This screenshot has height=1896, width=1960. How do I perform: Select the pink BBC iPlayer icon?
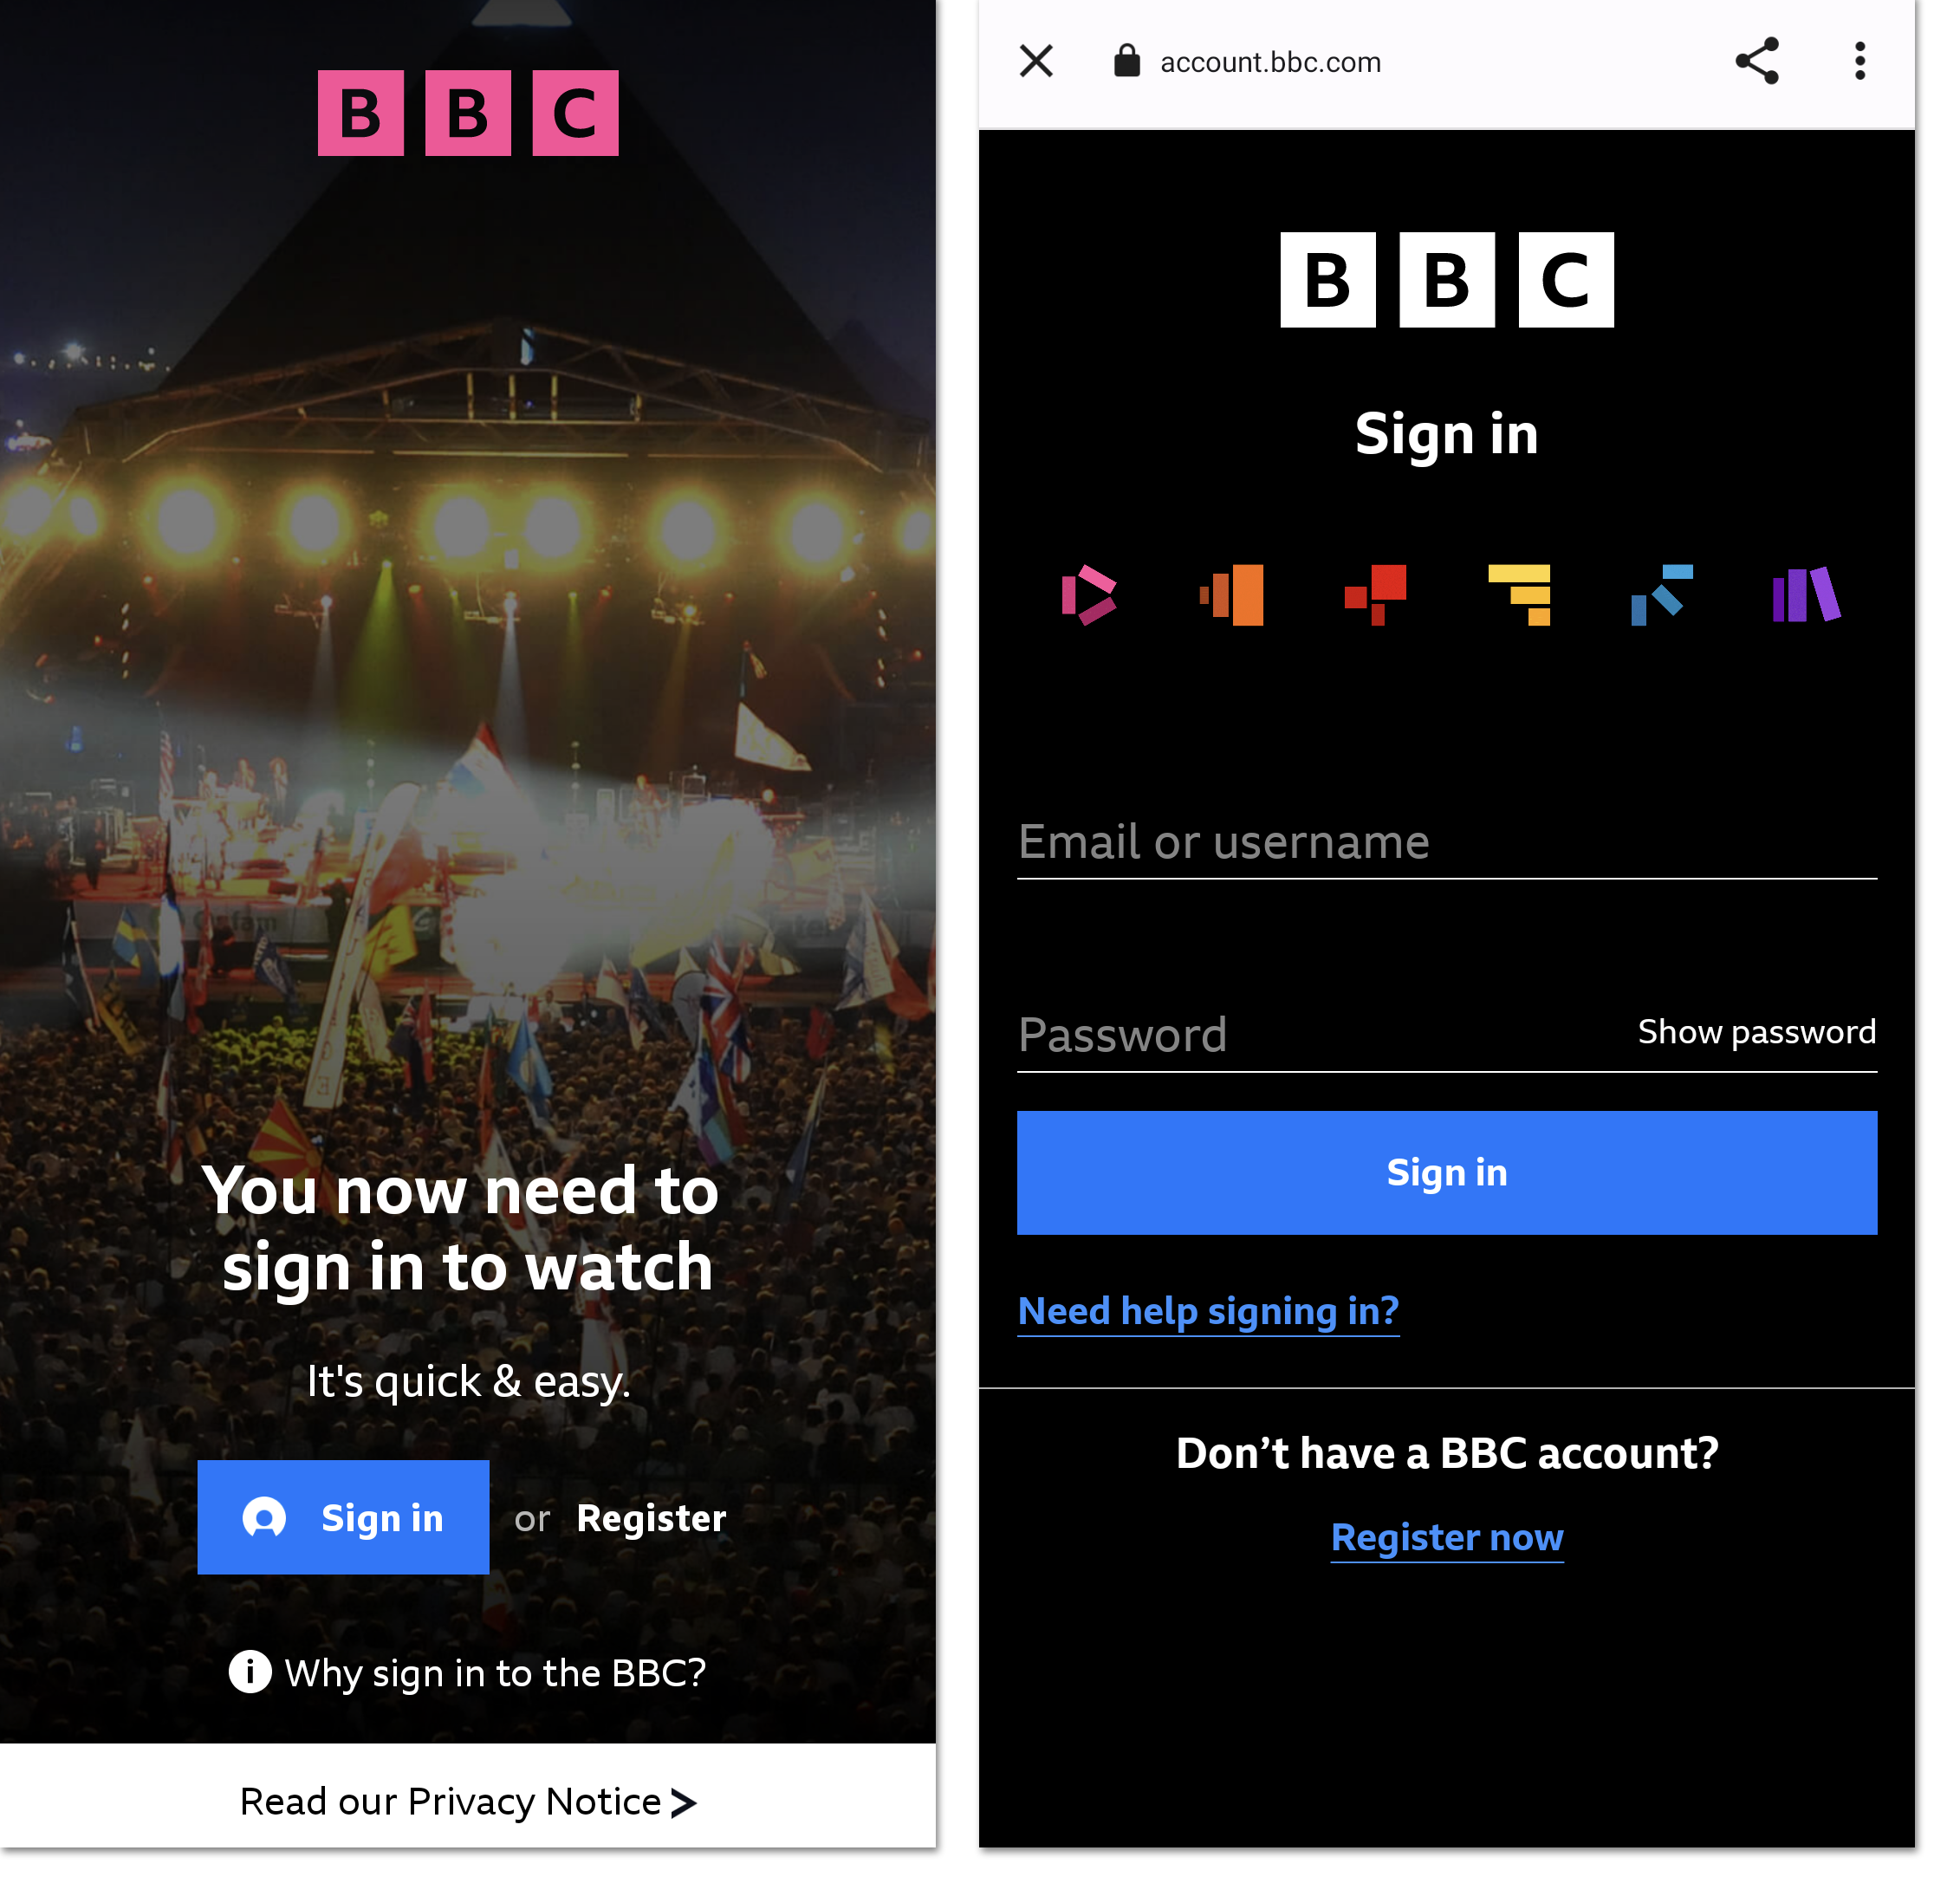1089,596
